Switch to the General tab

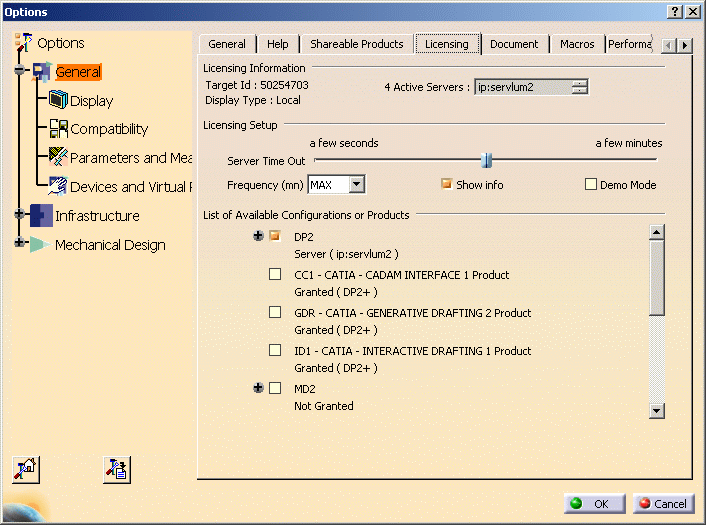227,44
